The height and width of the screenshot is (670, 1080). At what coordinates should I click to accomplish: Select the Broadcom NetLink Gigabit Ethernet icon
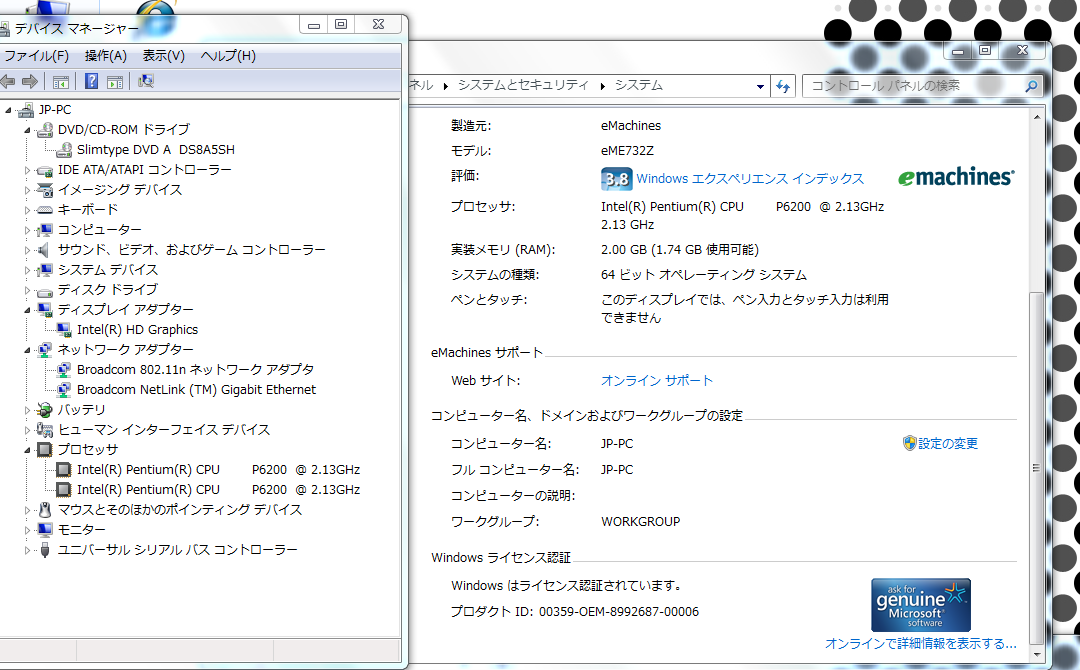[64, 390]
